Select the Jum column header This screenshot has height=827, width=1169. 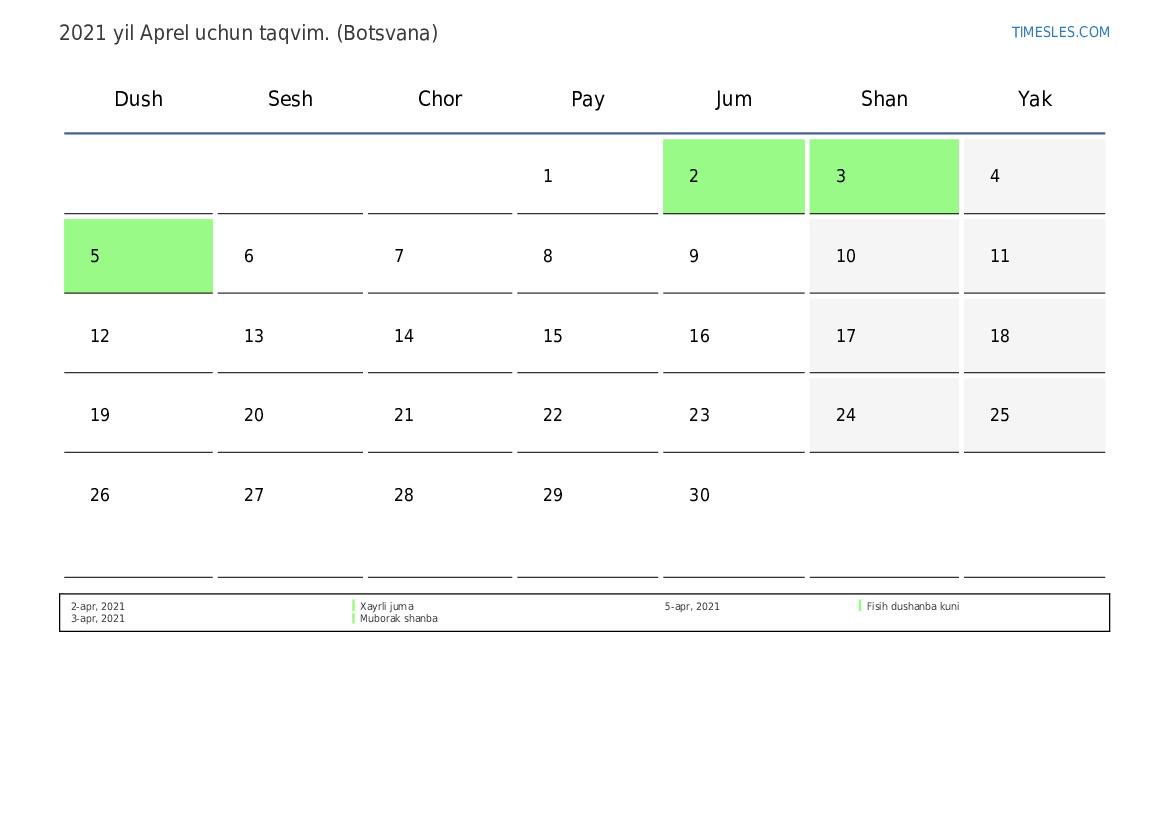click(733, 99)
